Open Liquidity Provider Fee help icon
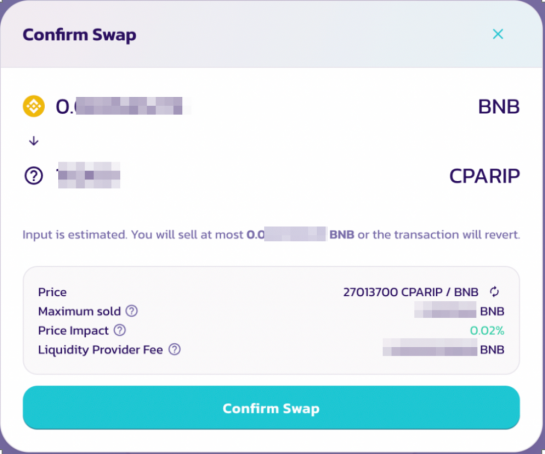Viewport: 545px width, 454px height. point(174,349)
